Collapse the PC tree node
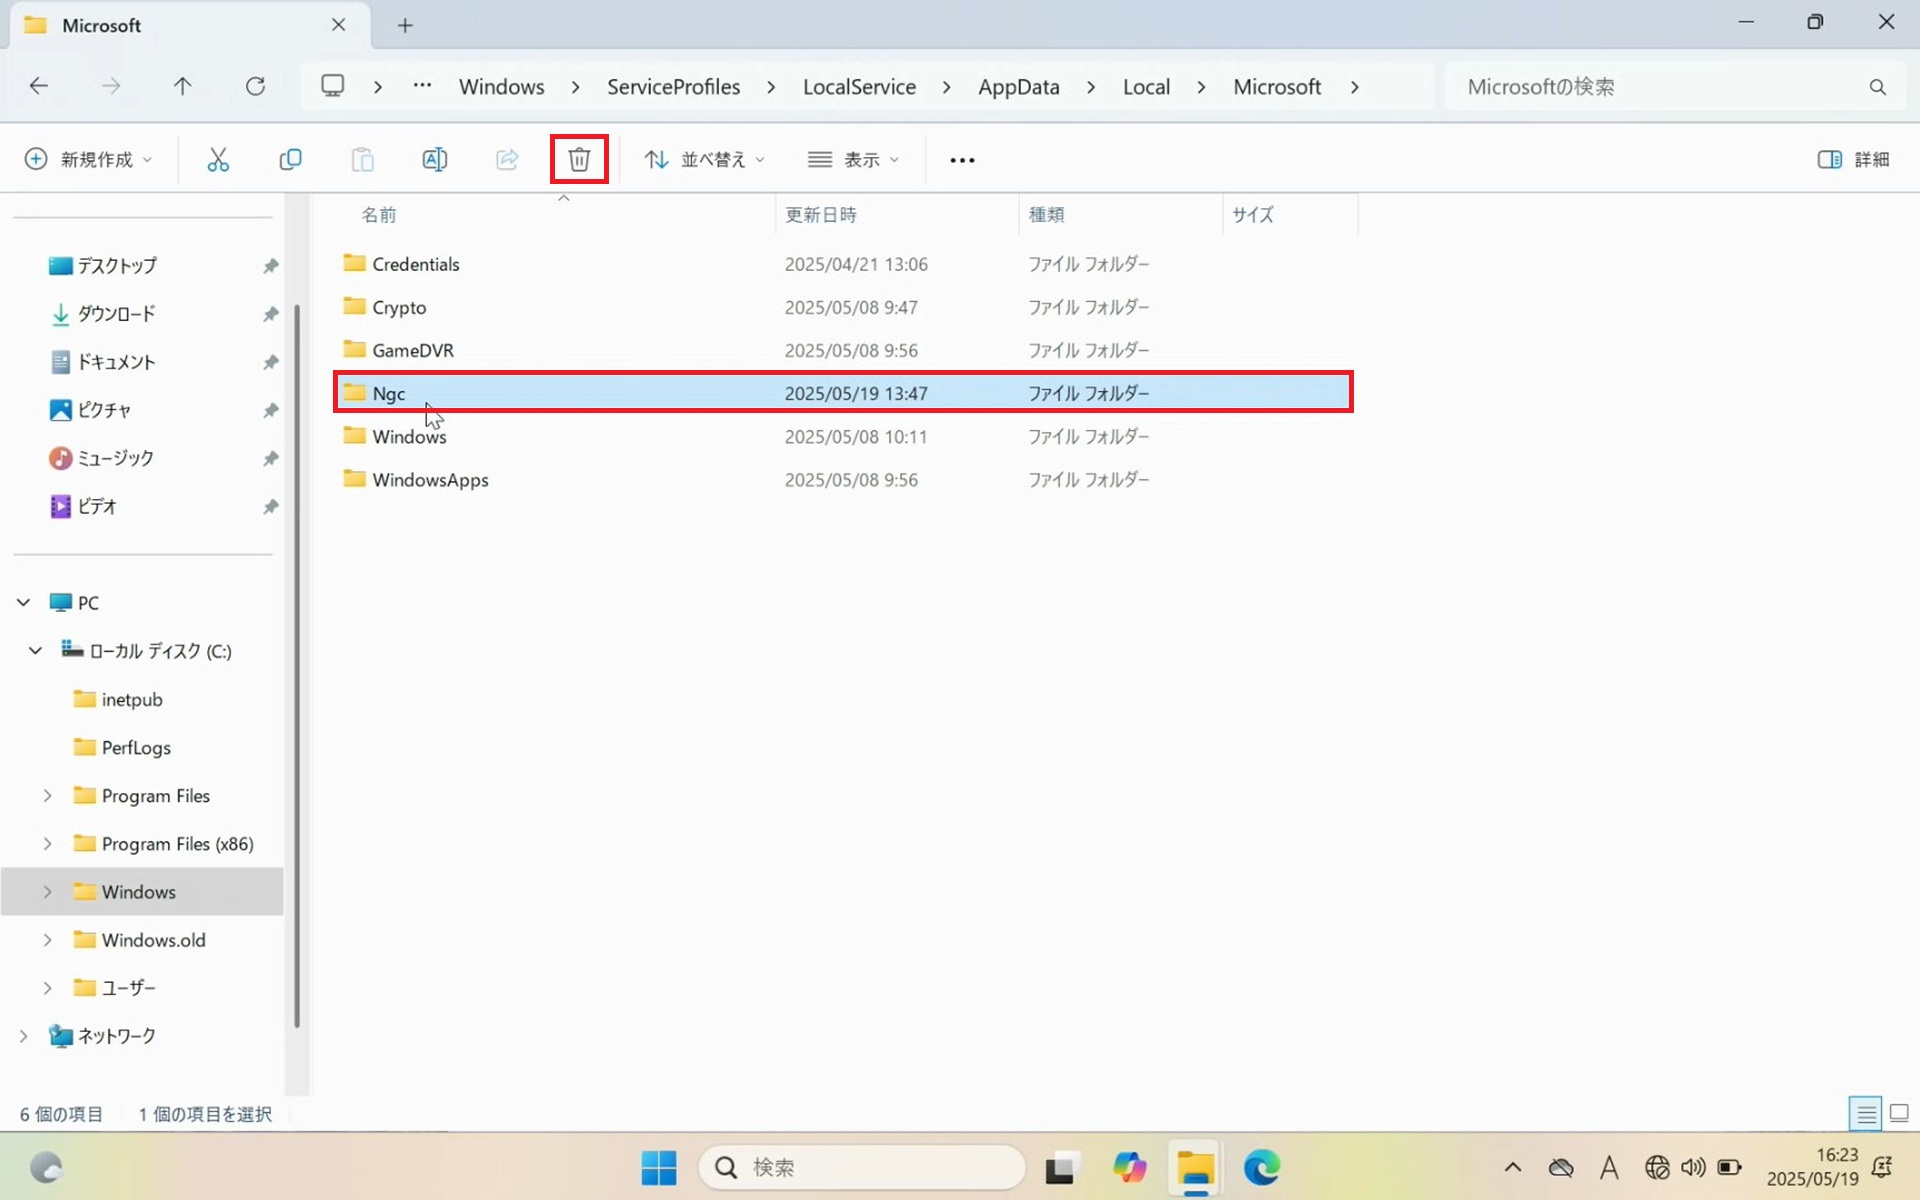Image resolution: width=1920 pixels, height=1200 pixels. pyautogui.click(x=23, y=602)
